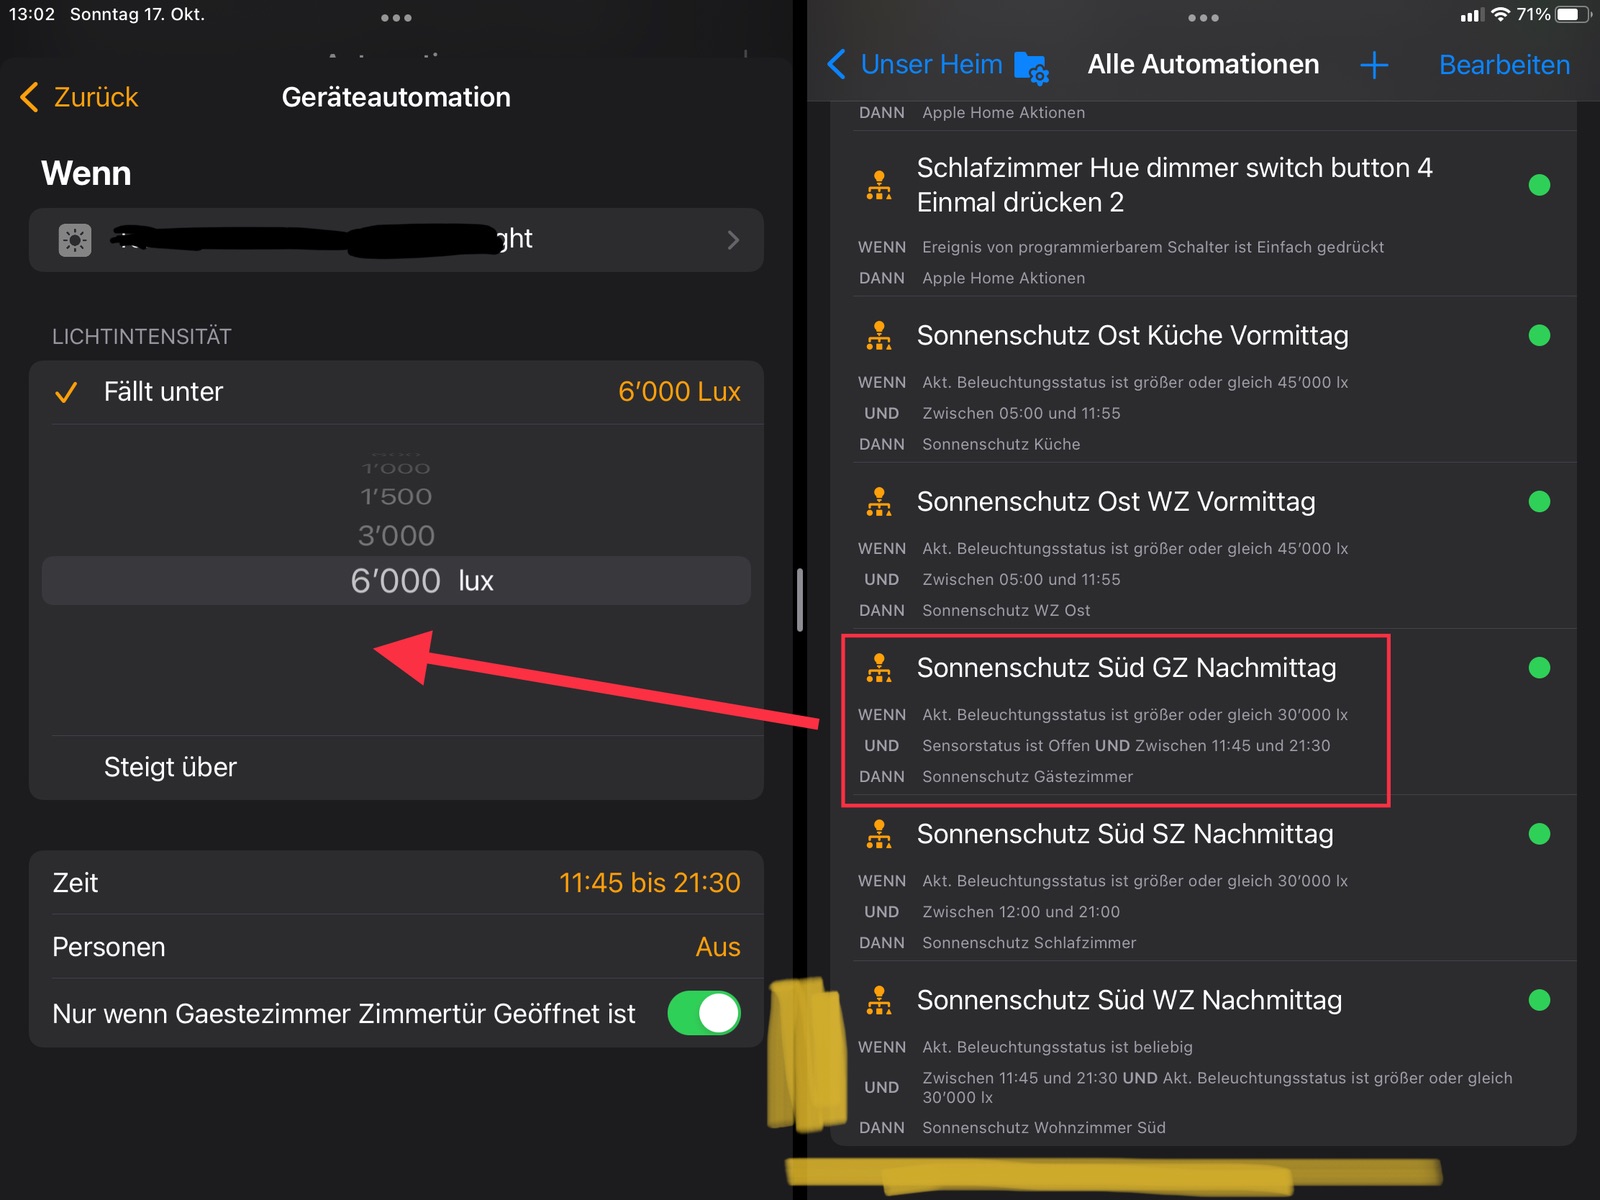Open Sonnenschutz Süd GZ Nachmittag automation
The width and height of the screenshot is (1600, 1200).
point(1125,668)
